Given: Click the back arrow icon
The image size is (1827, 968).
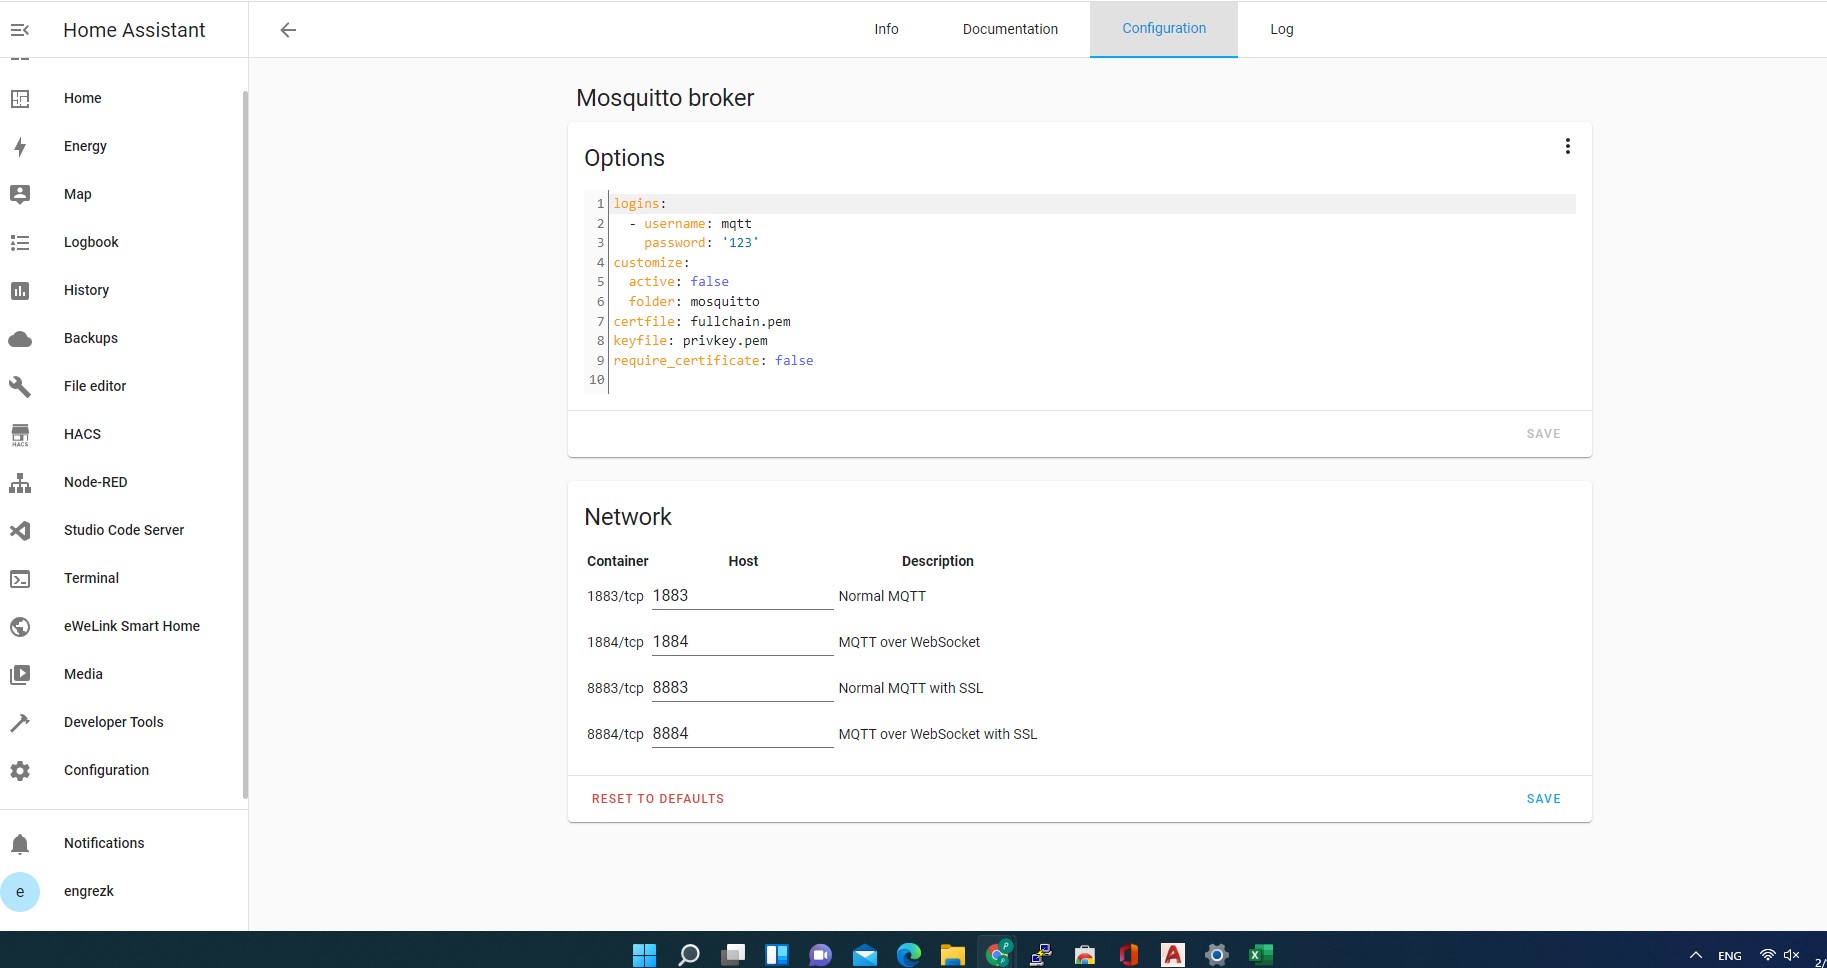Looking at the screenshot, I should tap(288, 30).
